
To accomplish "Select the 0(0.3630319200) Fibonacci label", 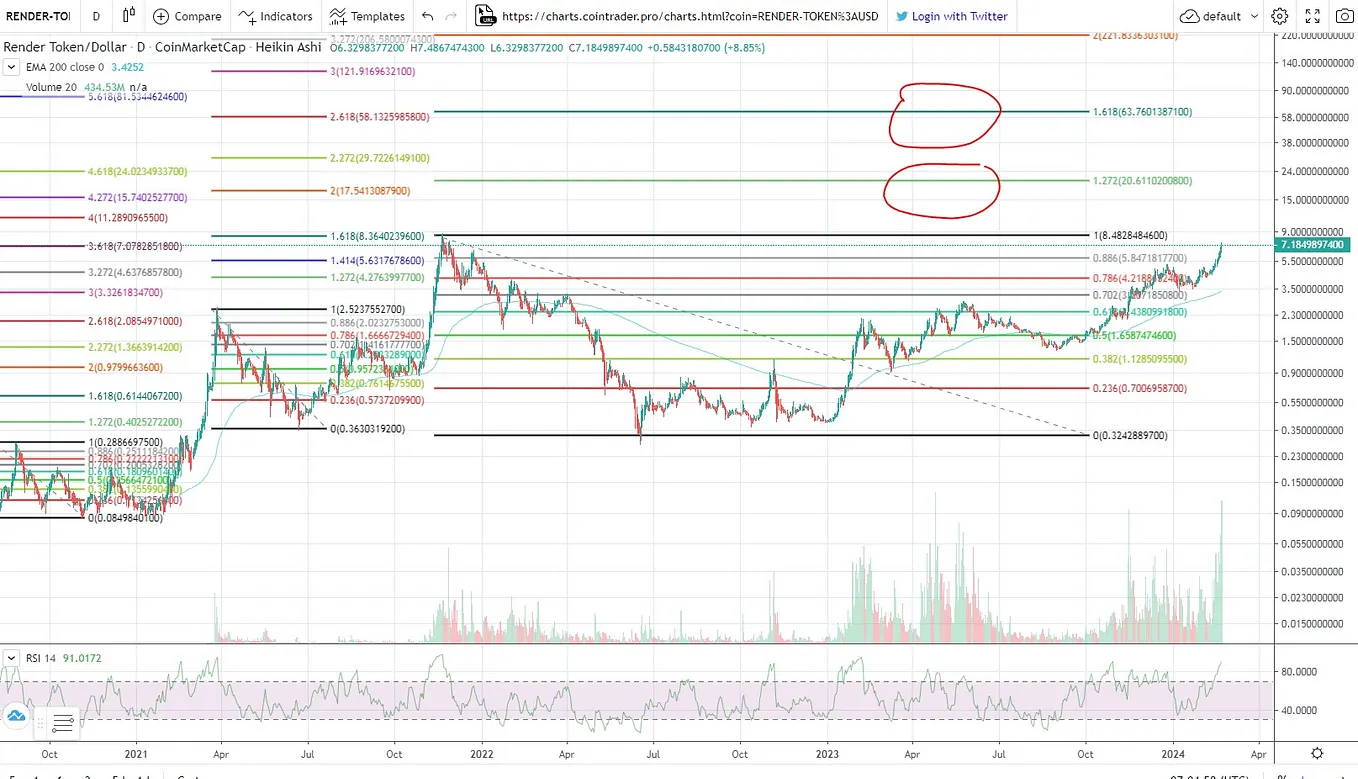I will click(x=367, y=428).
